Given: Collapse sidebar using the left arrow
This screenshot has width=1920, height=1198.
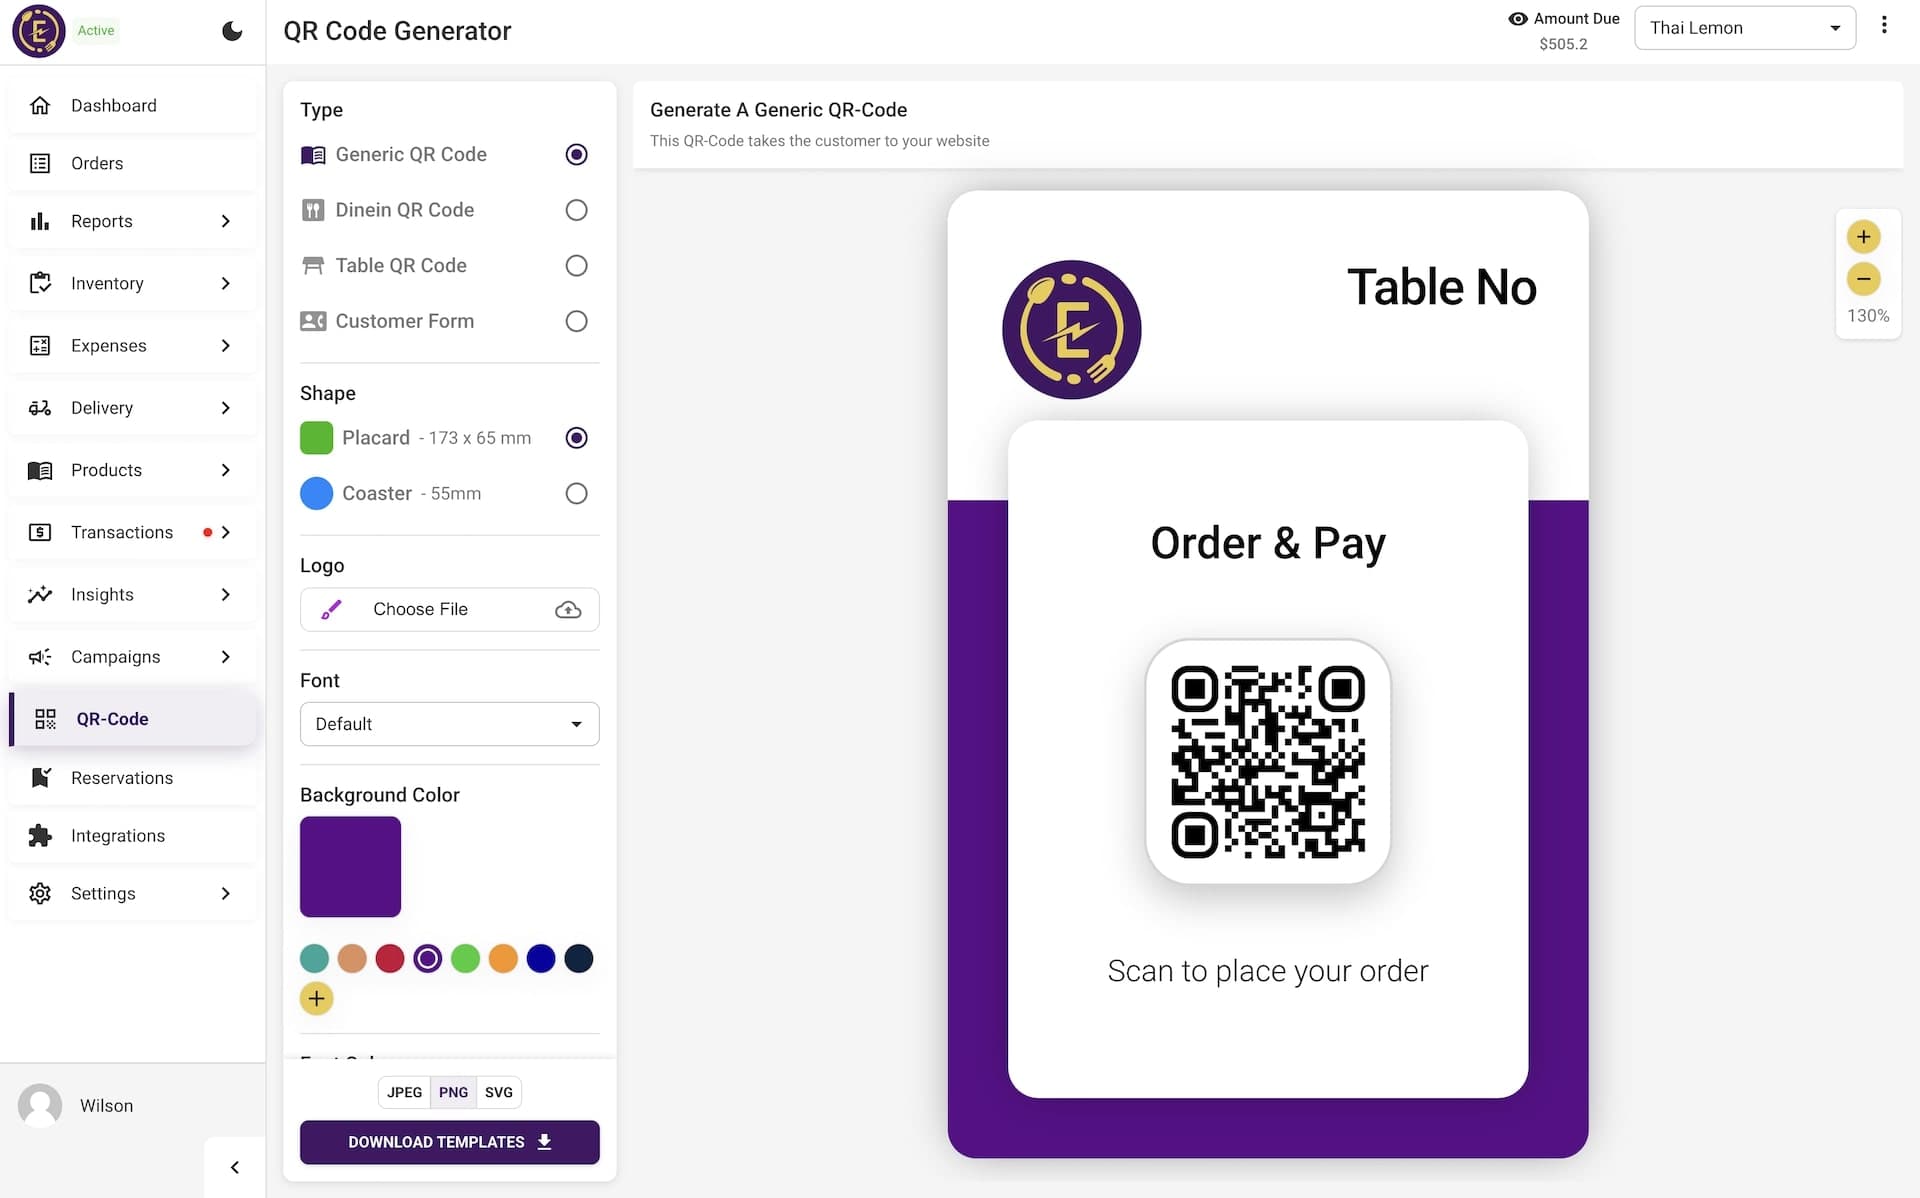Looking at the screenshot, I should point(235,1167).
